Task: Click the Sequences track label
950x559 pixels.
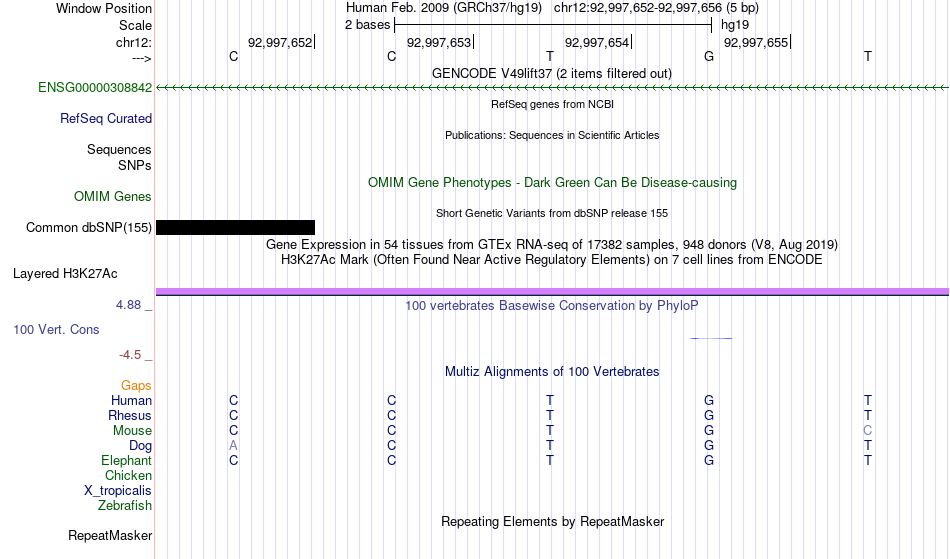Action: click(x=119, y=150)
